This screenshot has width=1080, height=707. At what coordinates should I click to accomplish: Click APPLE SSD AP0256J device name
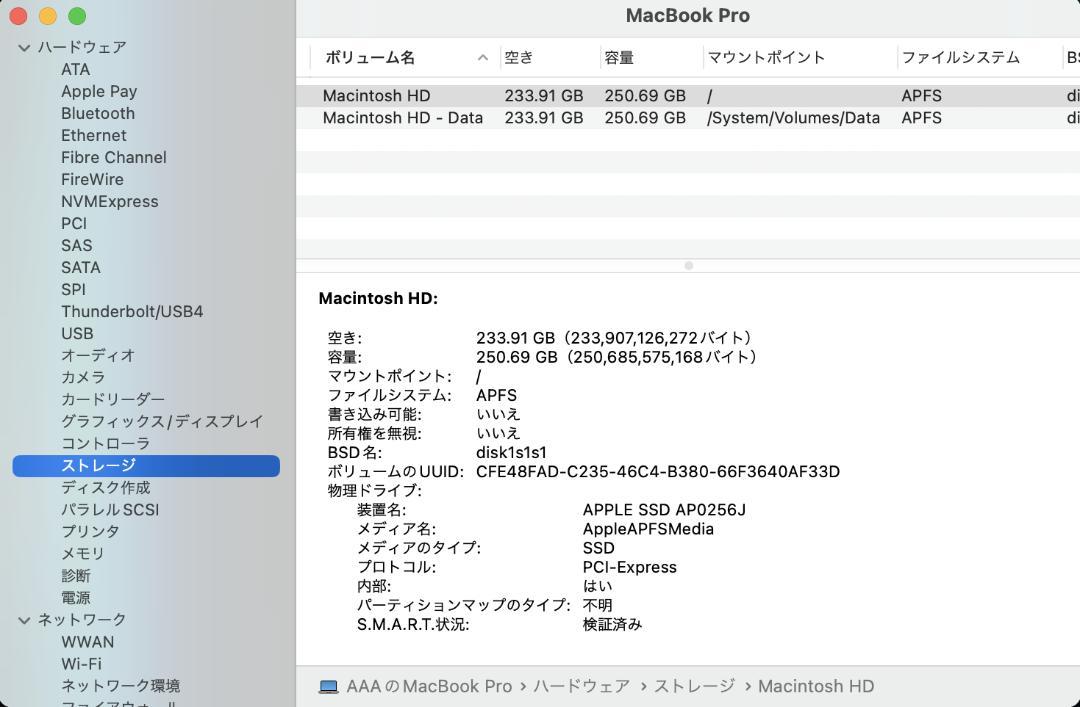[x=664, y=510]
